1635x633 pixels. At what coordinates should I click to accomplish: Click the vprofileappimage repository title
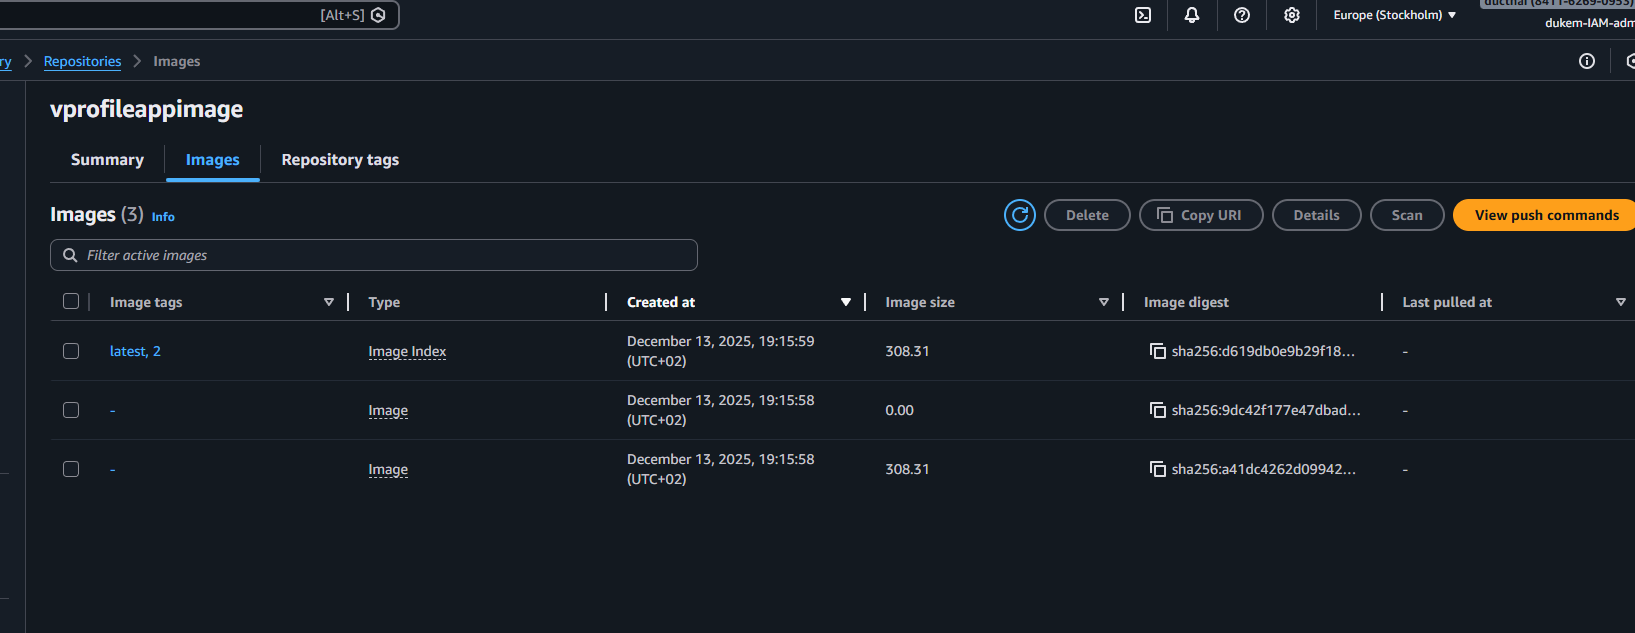146,109
